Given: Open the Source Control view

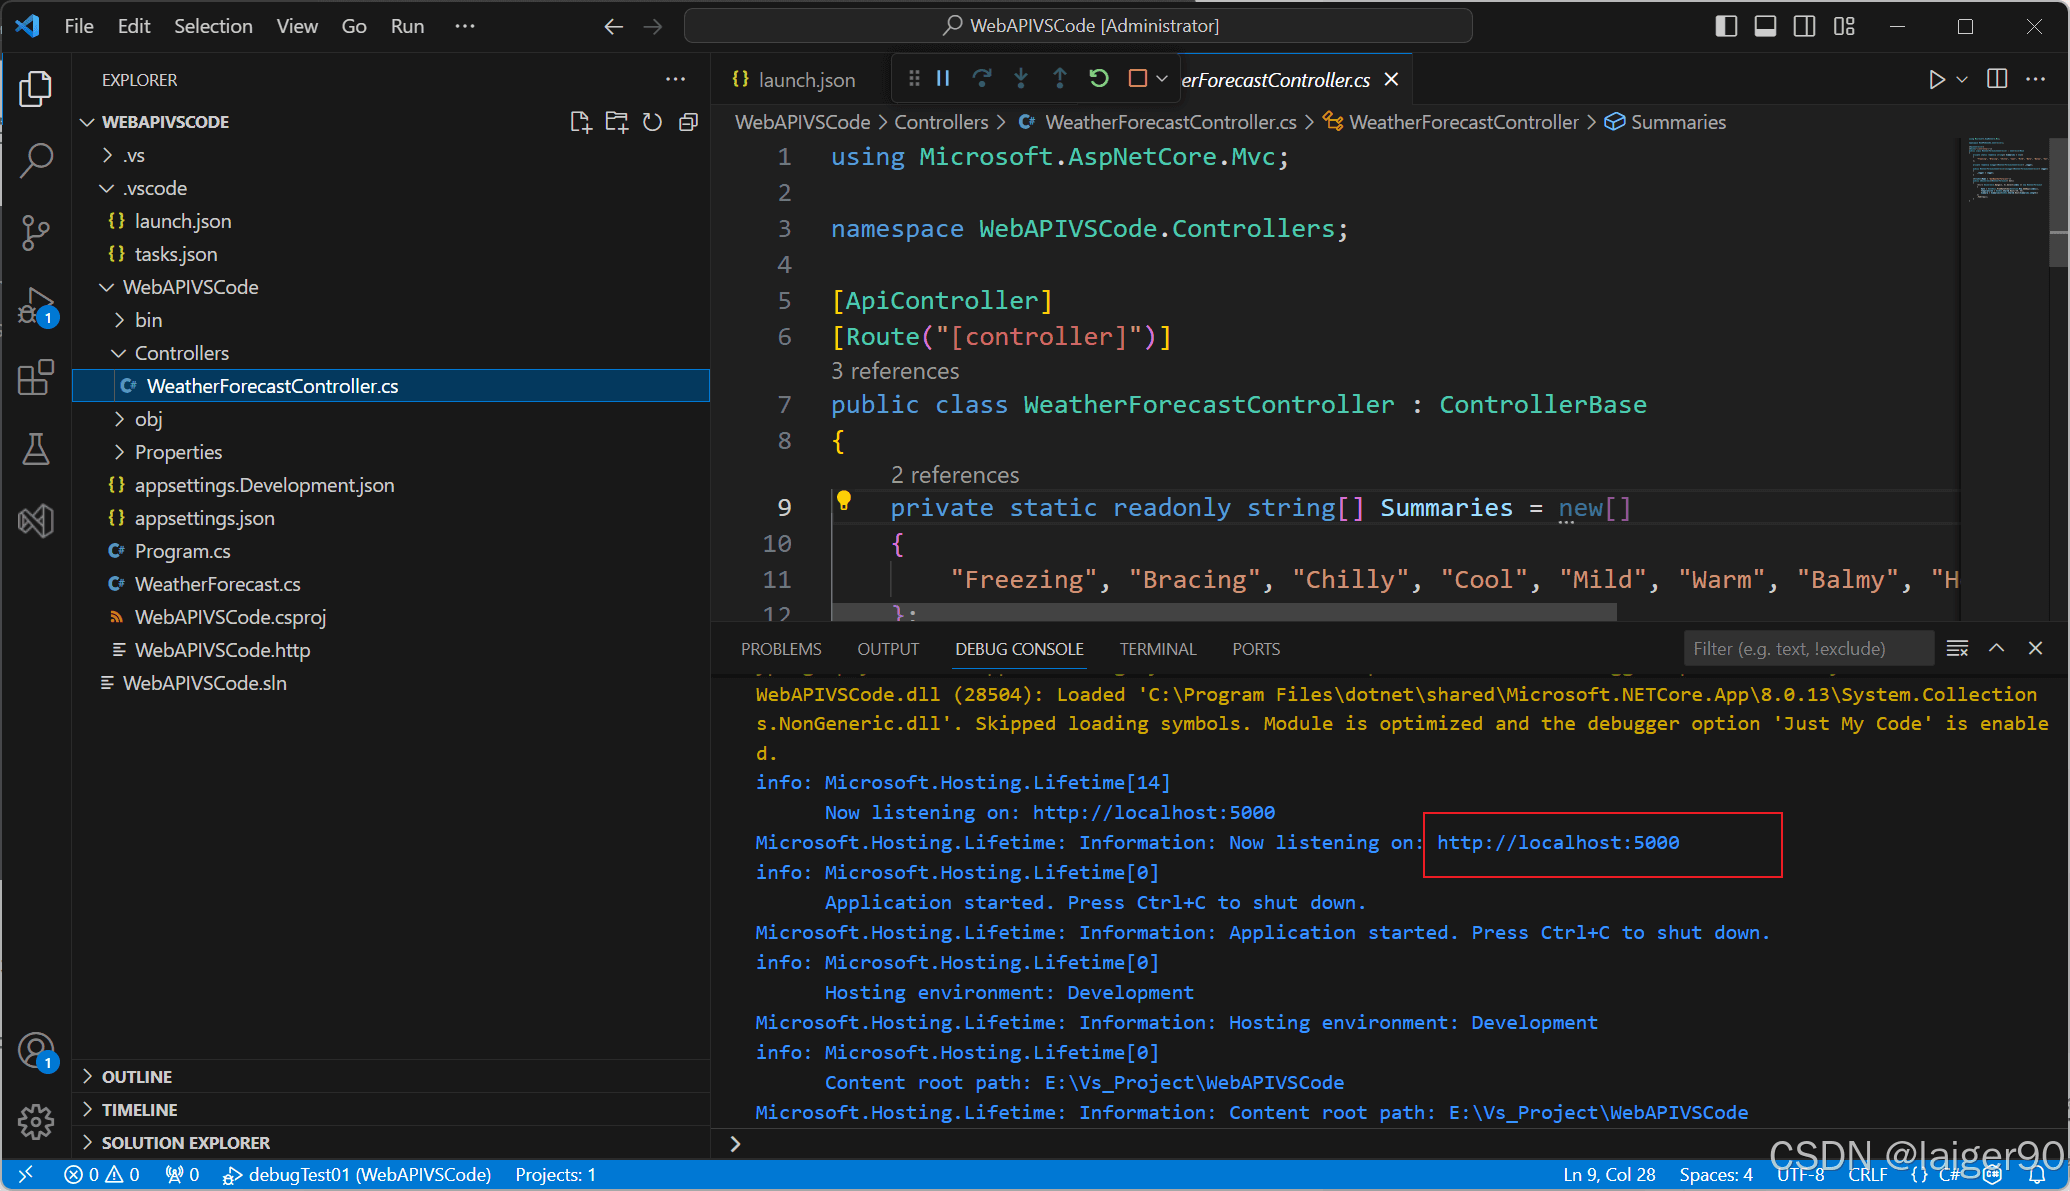Looking at the screenshot, I should [36, 232].
